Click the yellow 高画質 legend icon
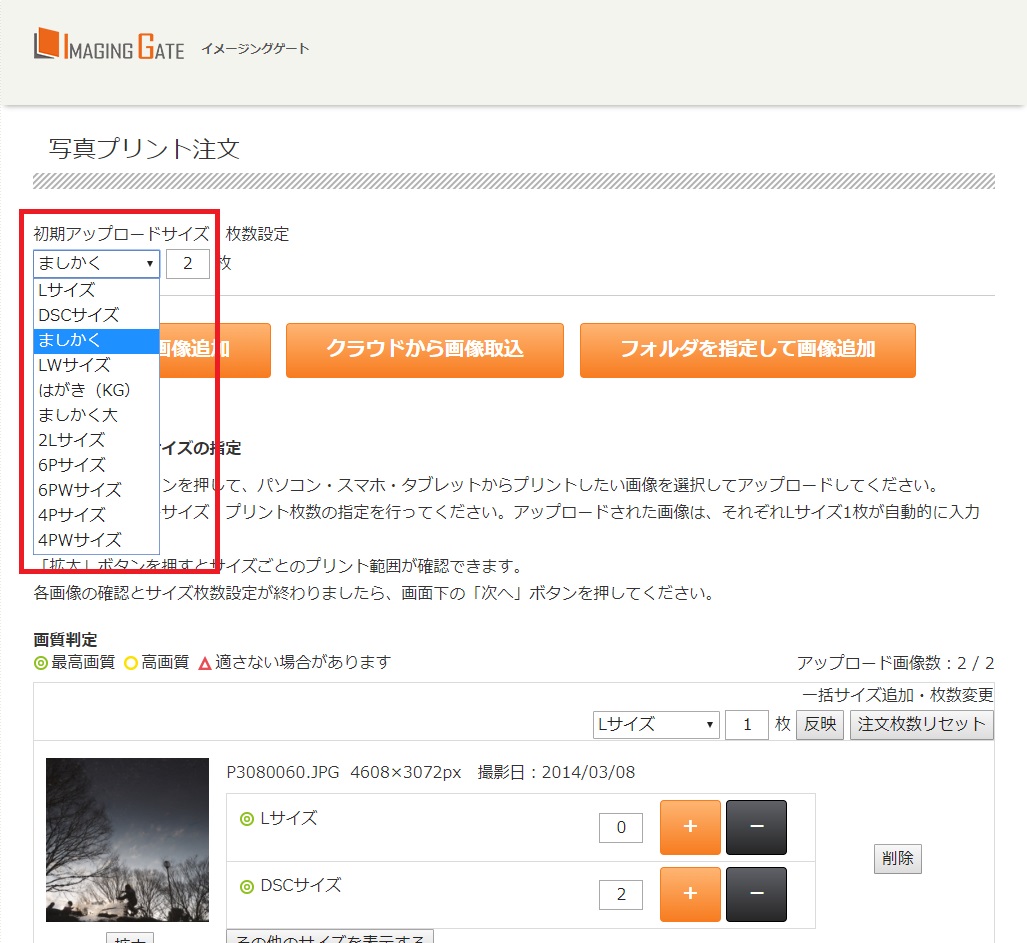This screenshot has width=1027, height=943. coord(131,663)
